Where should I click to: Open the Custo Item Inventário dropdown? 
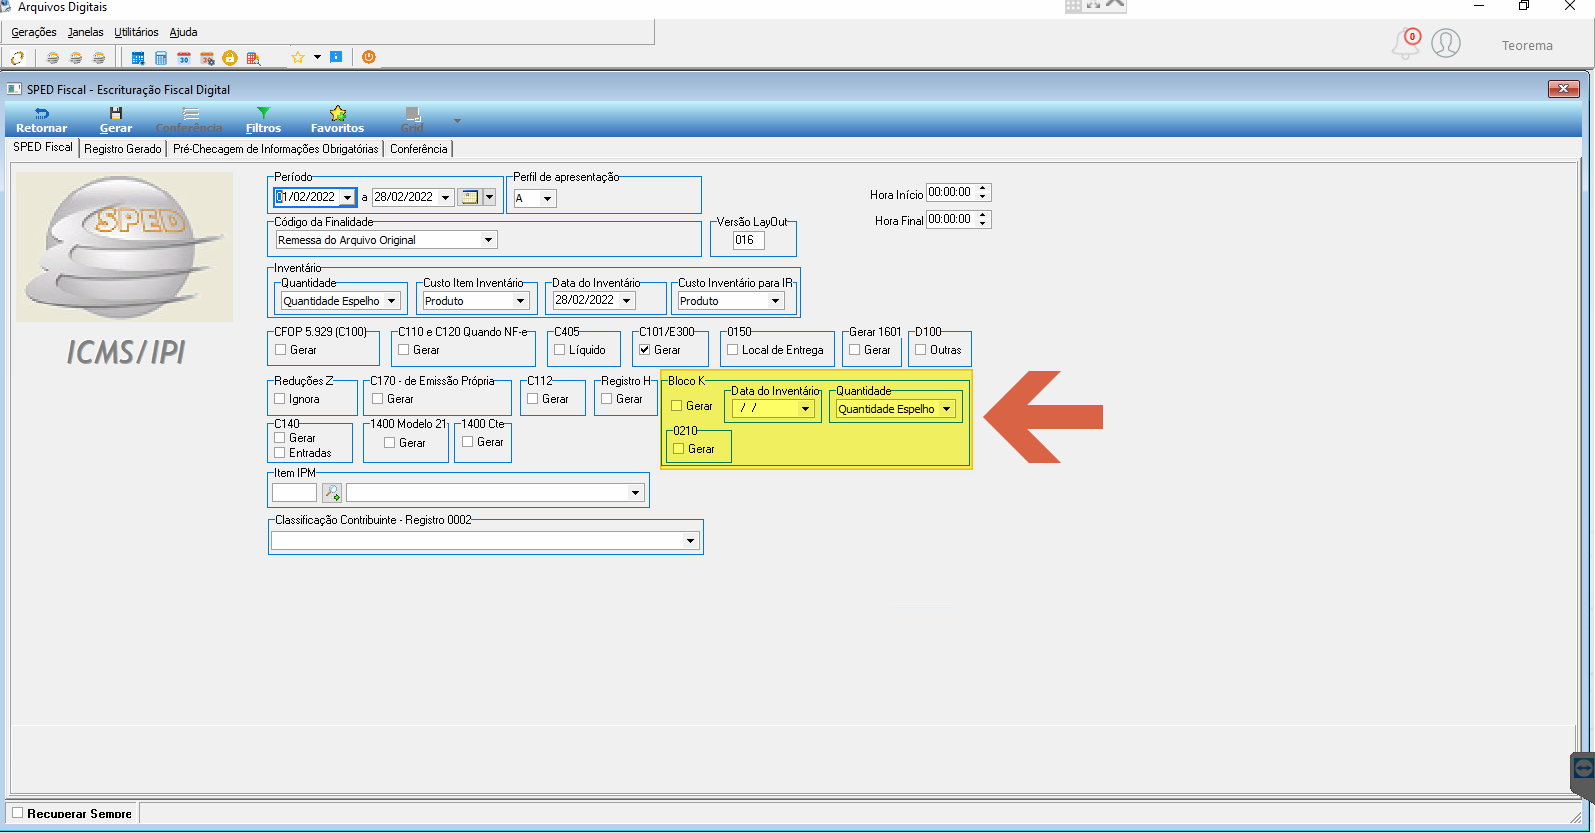pos(520,301)
